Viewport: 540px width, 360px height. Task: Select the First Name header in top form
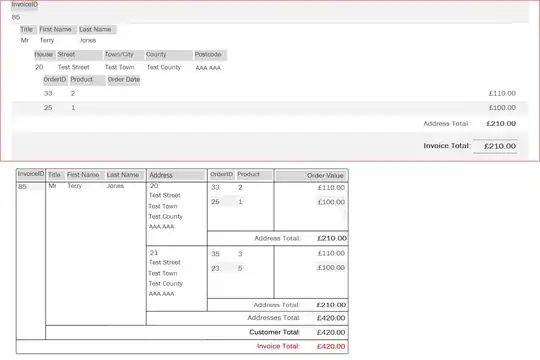pyautogui.click(x=57, y=30)
